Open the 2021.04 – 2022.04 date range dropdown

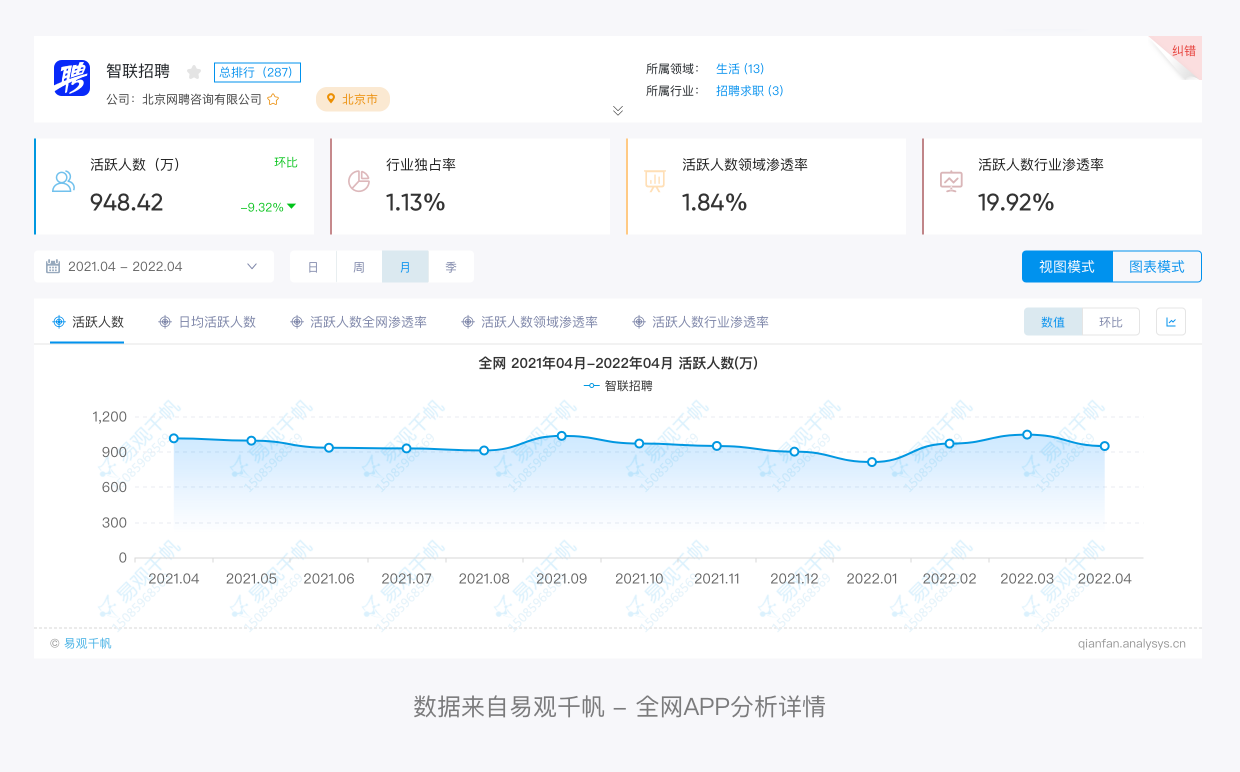point(154,267)
